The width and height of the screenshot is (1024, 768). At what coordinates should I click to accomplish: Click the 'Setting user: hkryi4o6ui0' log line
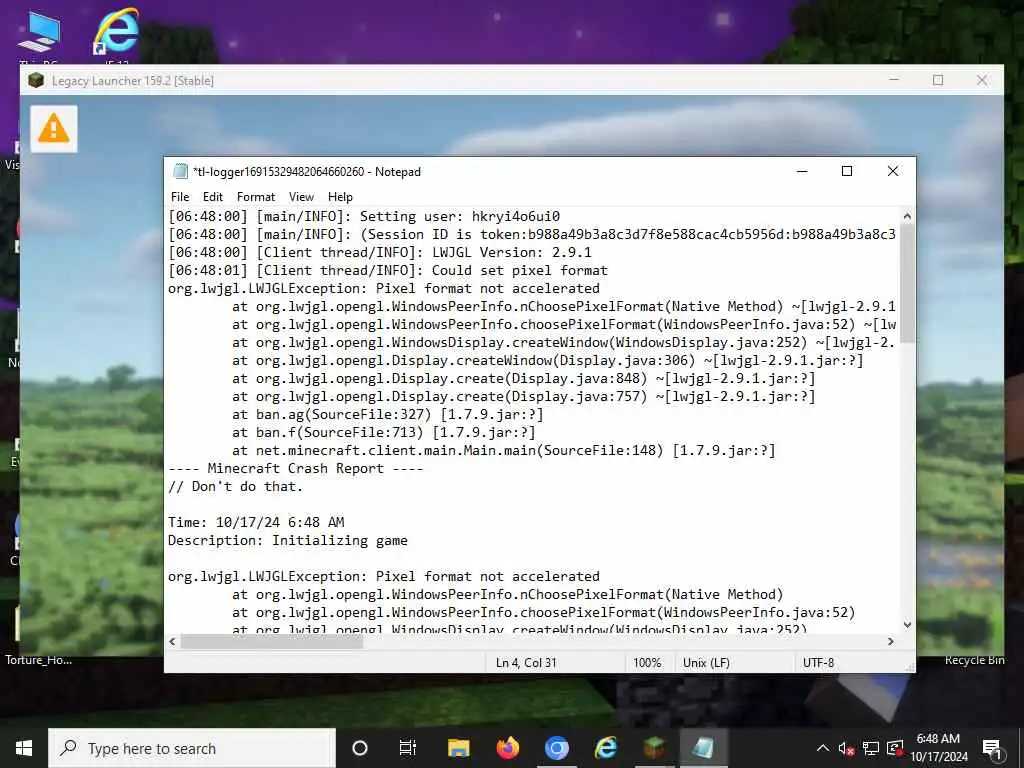click(x=364, y=216)
